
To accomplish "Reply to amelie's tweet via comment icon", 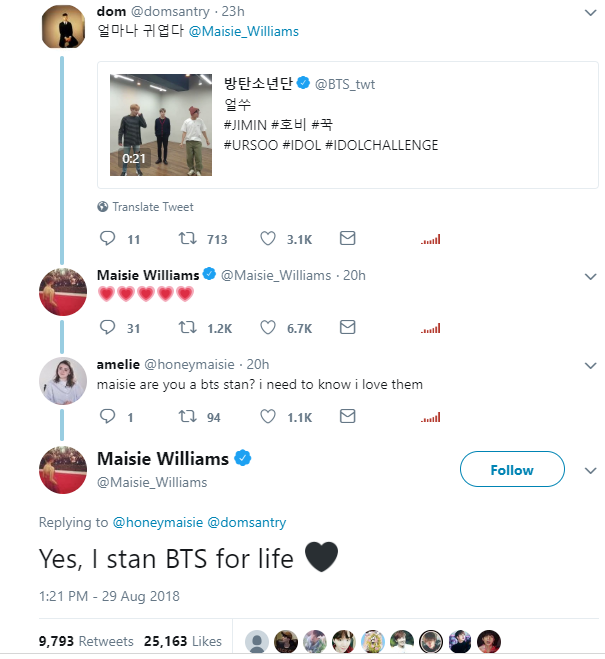I will 109,416.
